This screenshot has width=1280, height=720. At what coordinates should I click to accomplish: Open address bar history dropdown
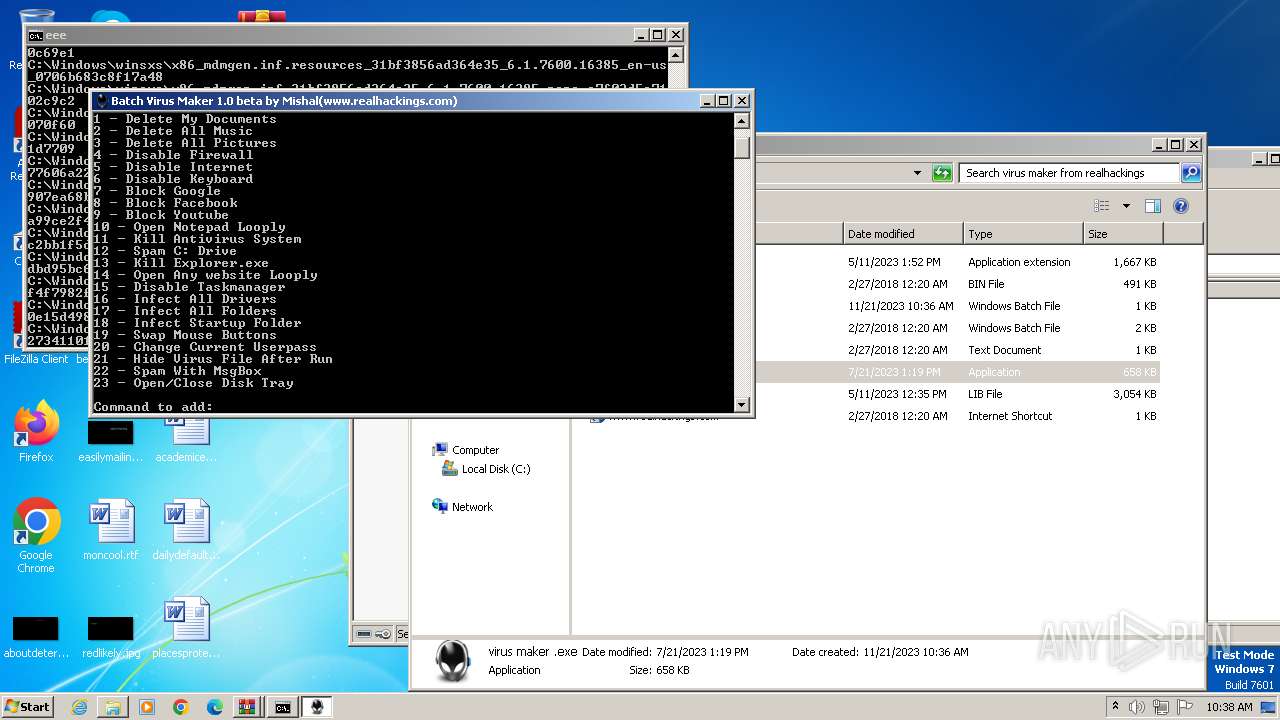(x=917, y=173)
